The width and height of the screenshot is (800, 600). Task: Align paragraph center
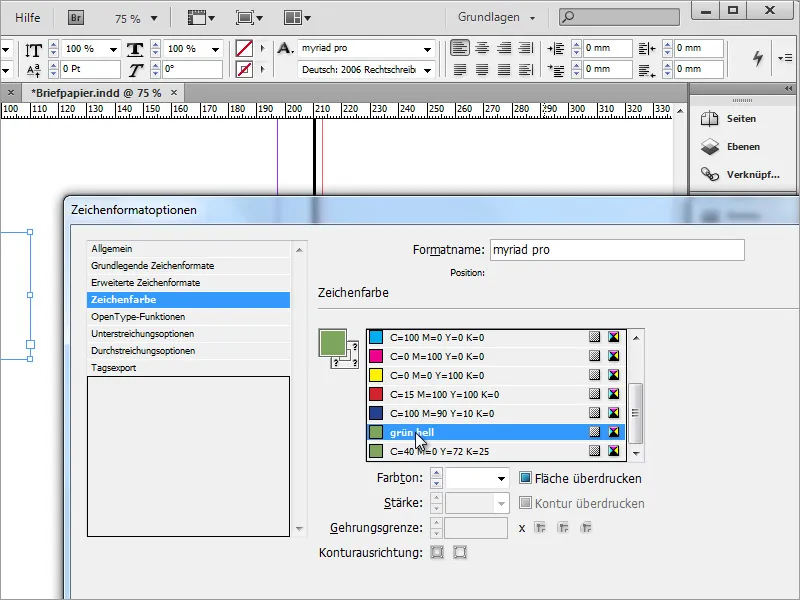pyautogui.click(x=482, y=48)
